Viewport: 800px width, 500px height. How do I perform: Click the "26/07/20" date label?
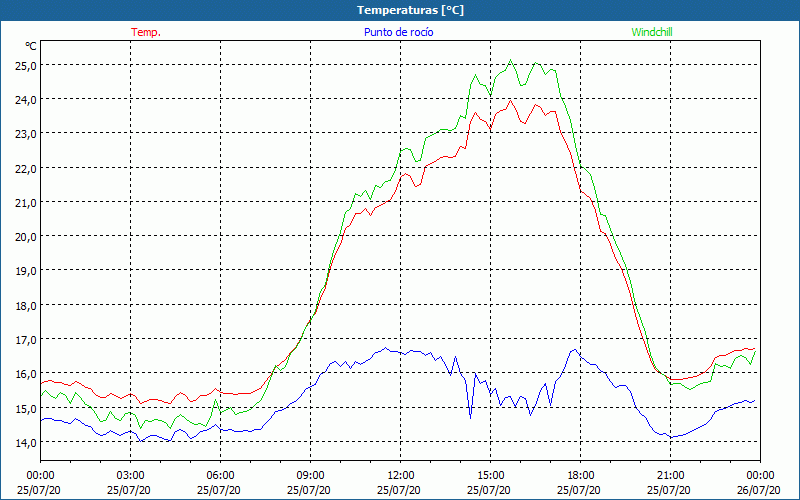coord(759,490)
